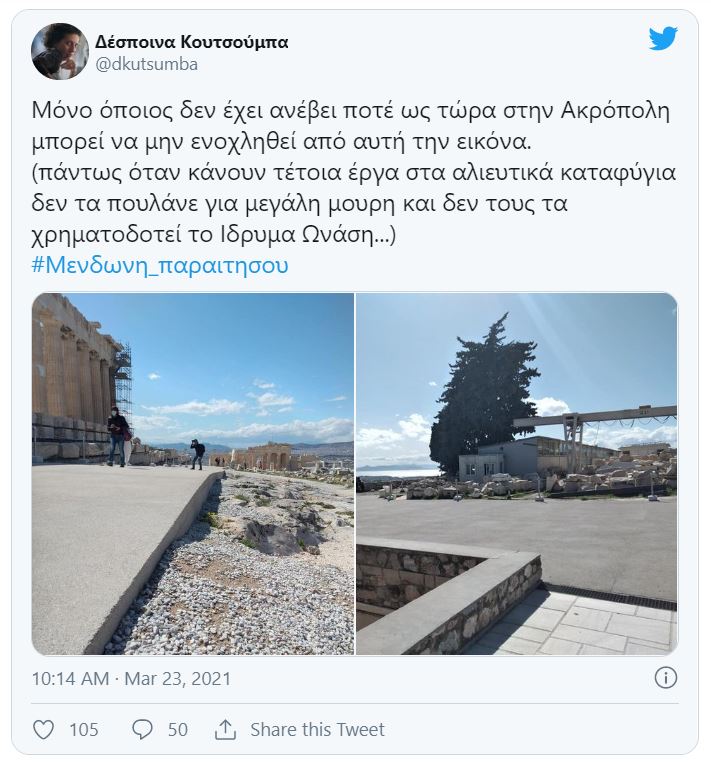The width and height of the screenshot is (711, 766).
Task: Visit the @dkutsumba handle
Action: pos(147,64)
